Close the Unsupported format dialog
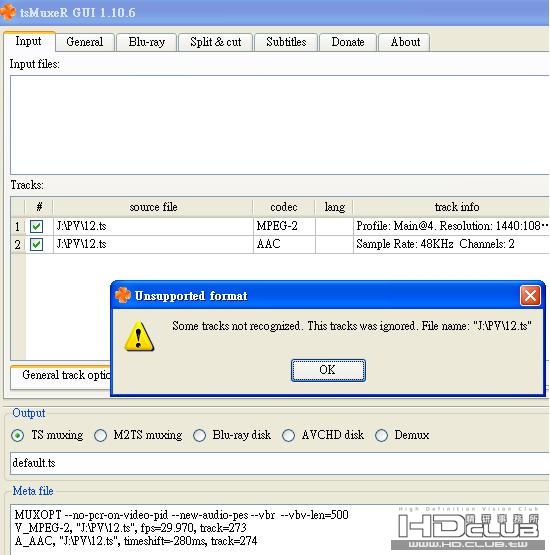Screen dimensions: 550x555 [x=530, y=295]
